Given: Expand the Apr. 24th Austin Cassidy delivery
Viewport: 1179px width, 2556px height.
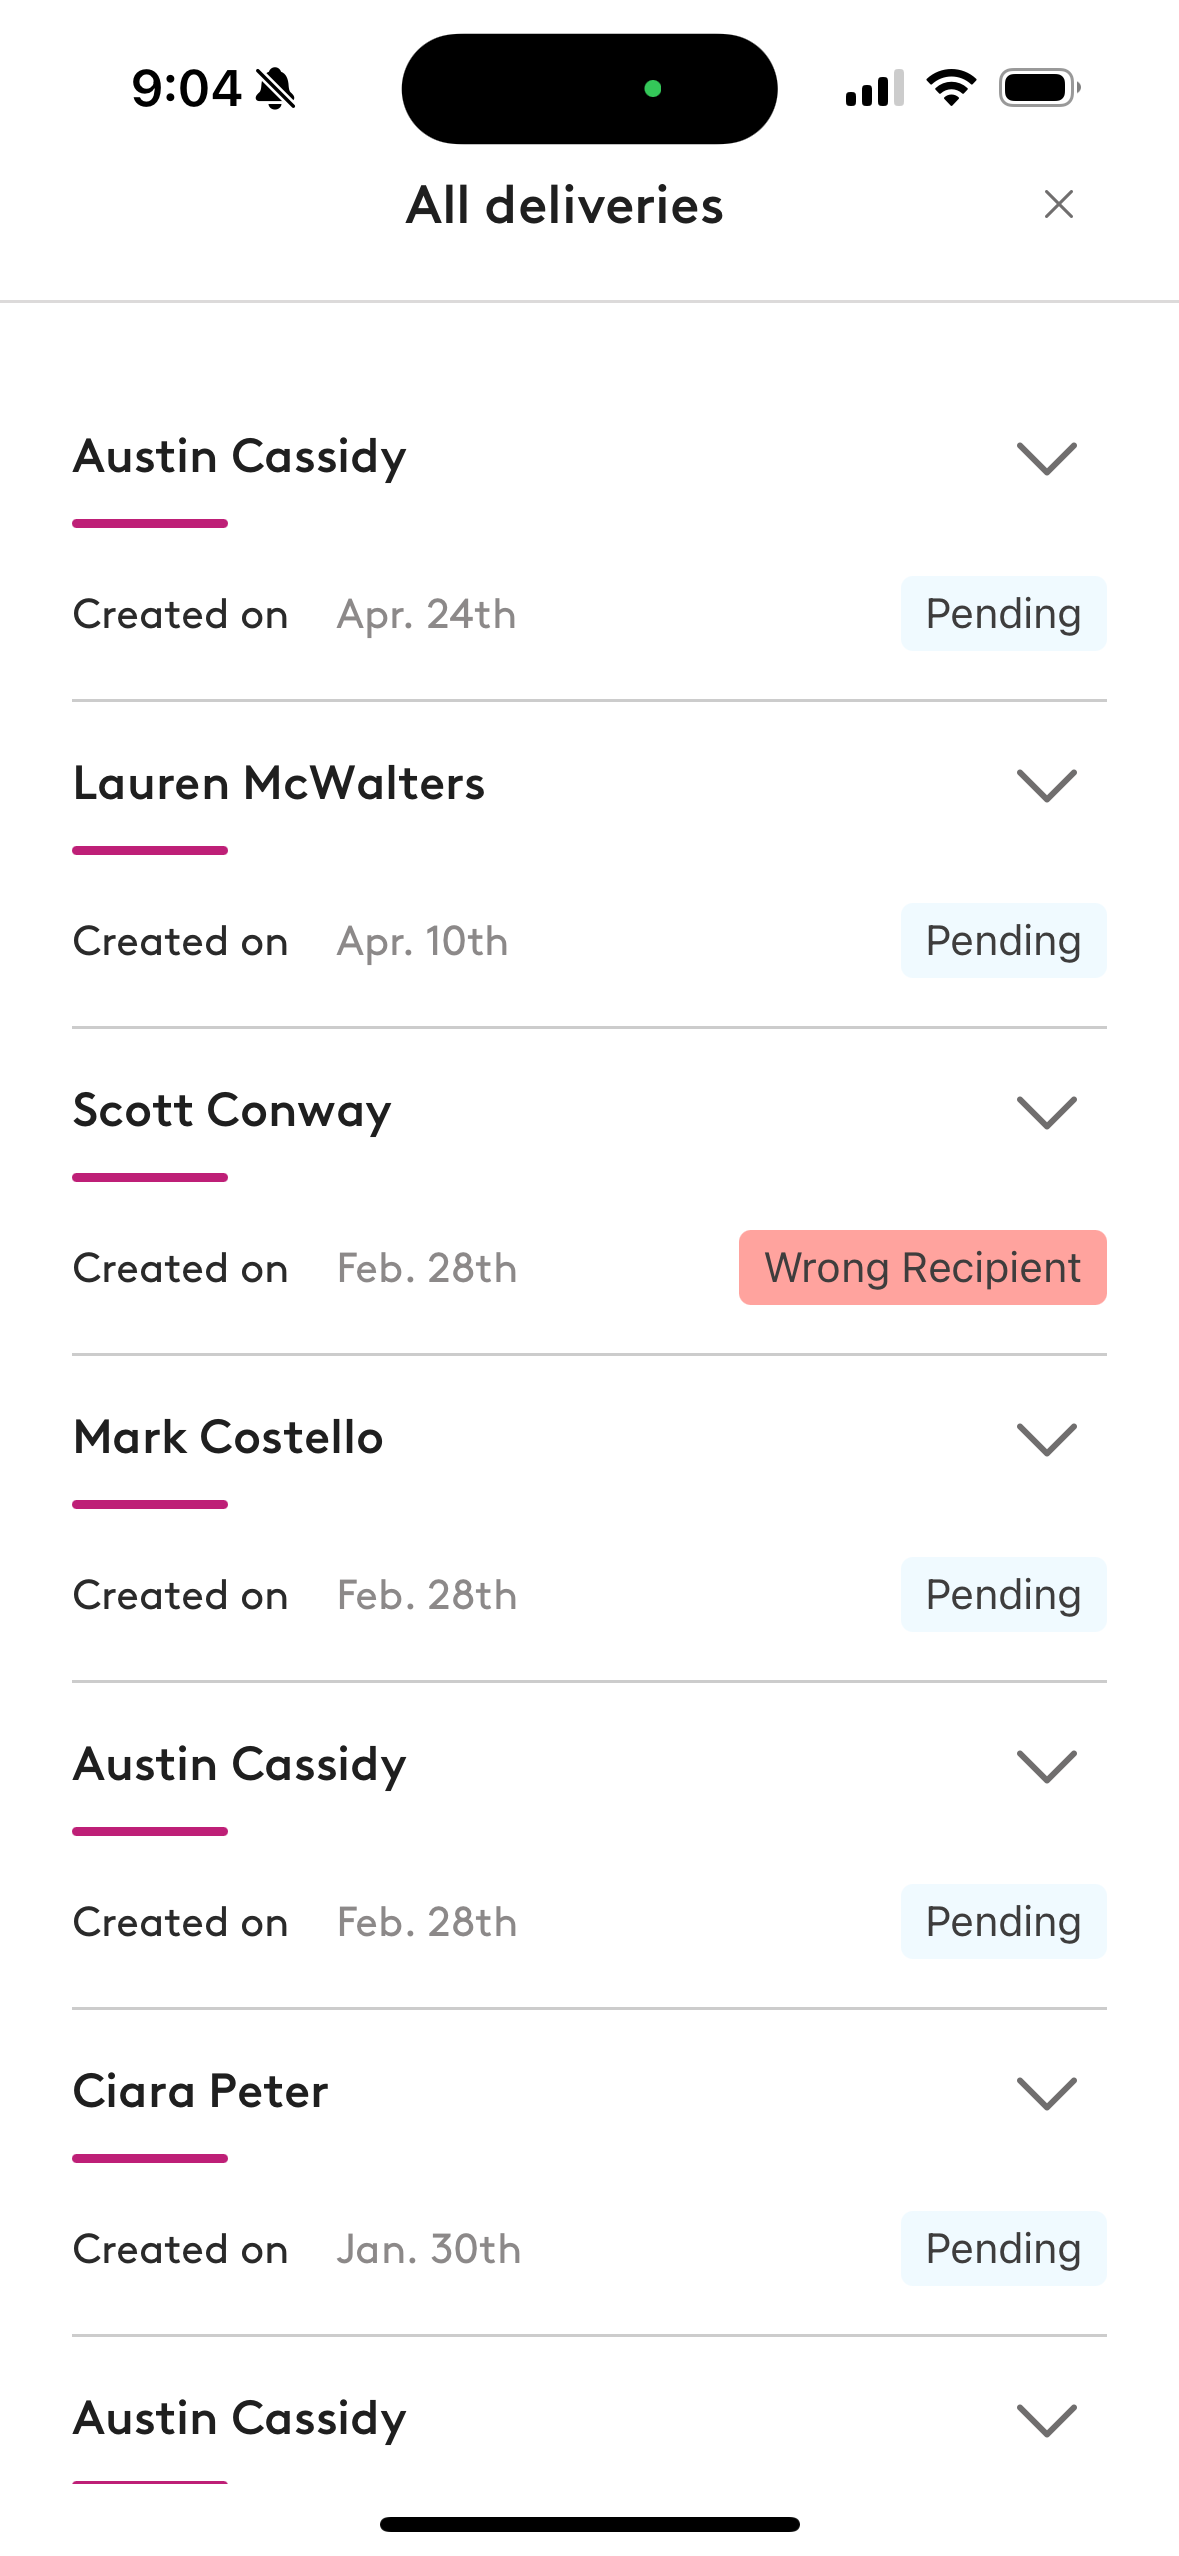Looking at the screenshot, I should (x=1046, y=458).
